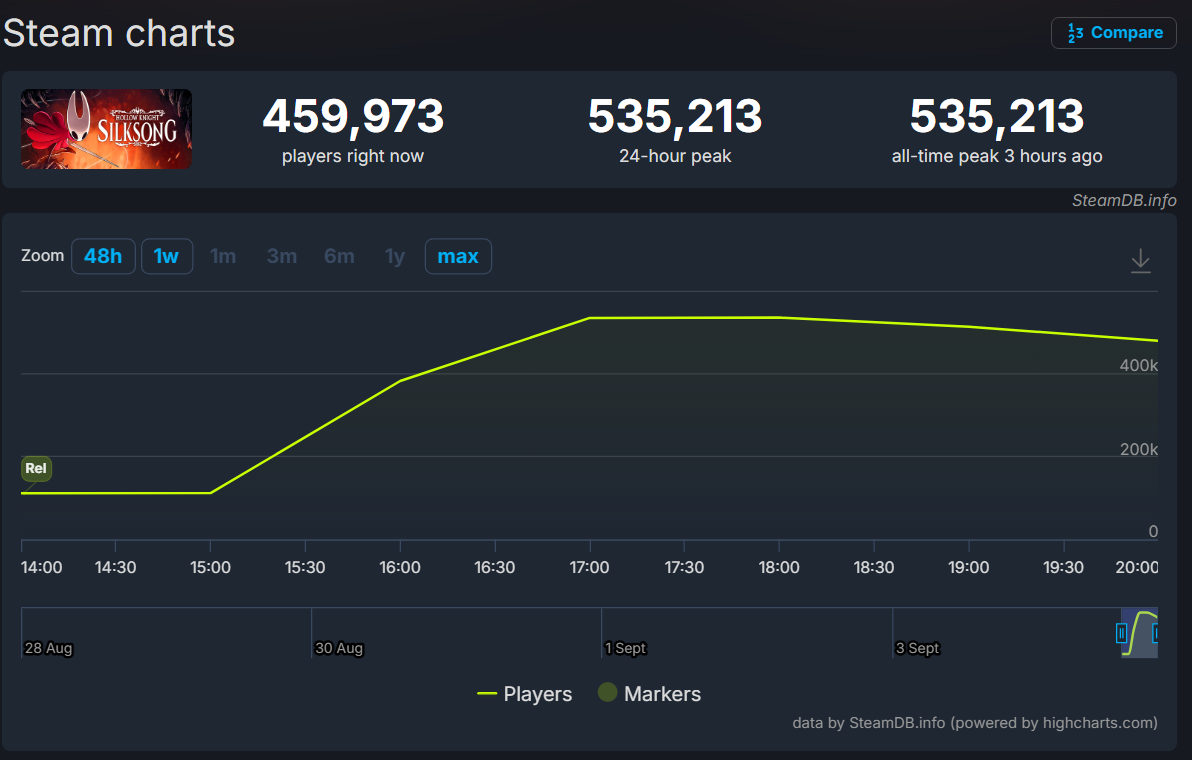
Task: Open the Compare charts button
Action: (x=1114, y=33)
